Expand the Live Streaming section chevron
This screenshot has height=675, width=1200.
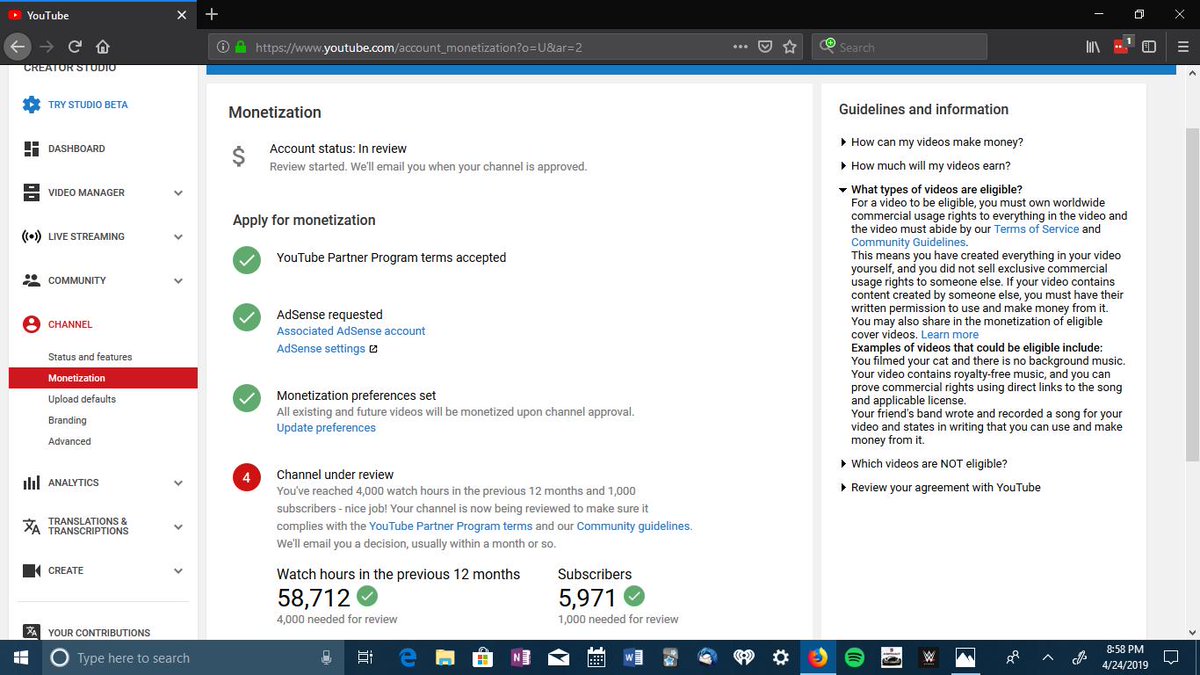tap(178, 237)
